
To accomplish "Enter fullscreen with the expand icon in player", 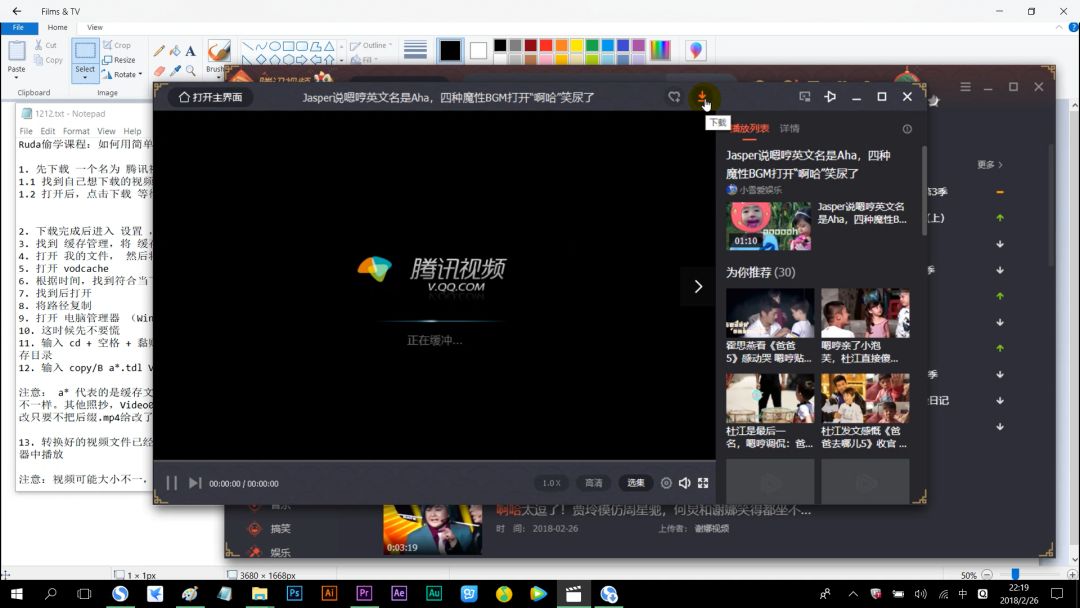I will click(703, 483).
